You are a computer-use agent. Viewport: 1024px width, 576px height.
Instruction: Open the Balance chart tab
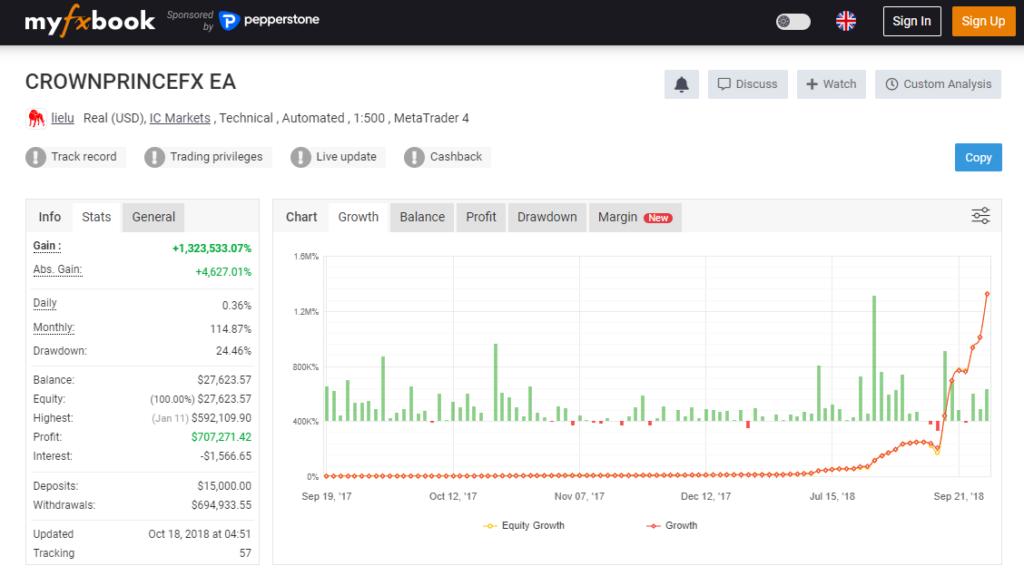[x=421, y=216]
